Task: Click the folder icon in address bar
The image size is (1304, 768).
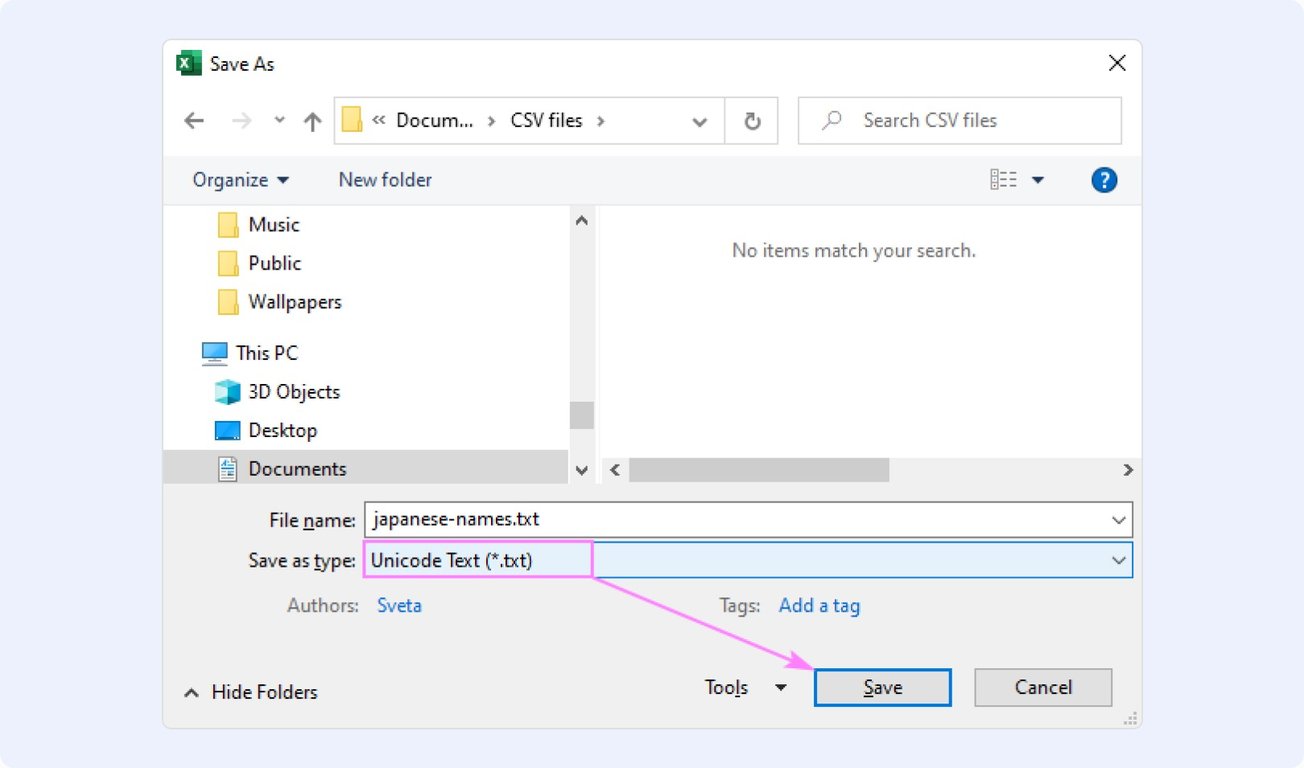Action: [x=351, y=120]
